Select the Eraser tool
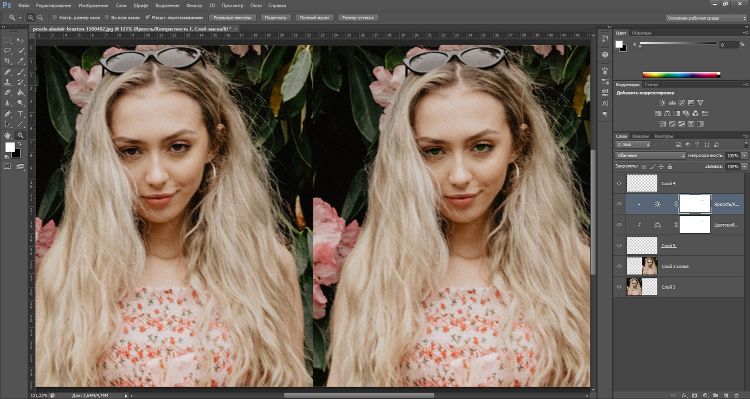Viewport: 750px width, 399px height. point(8,92)
